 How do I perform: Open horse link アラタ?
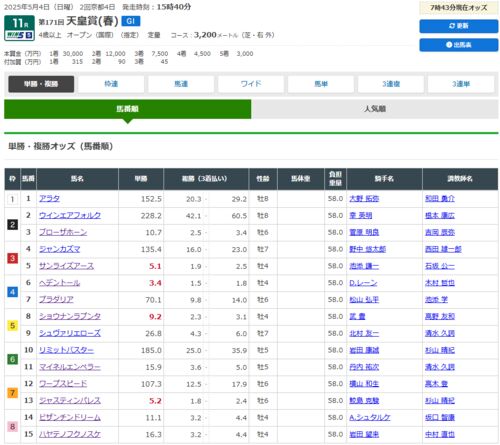click(x=49, y=199)
